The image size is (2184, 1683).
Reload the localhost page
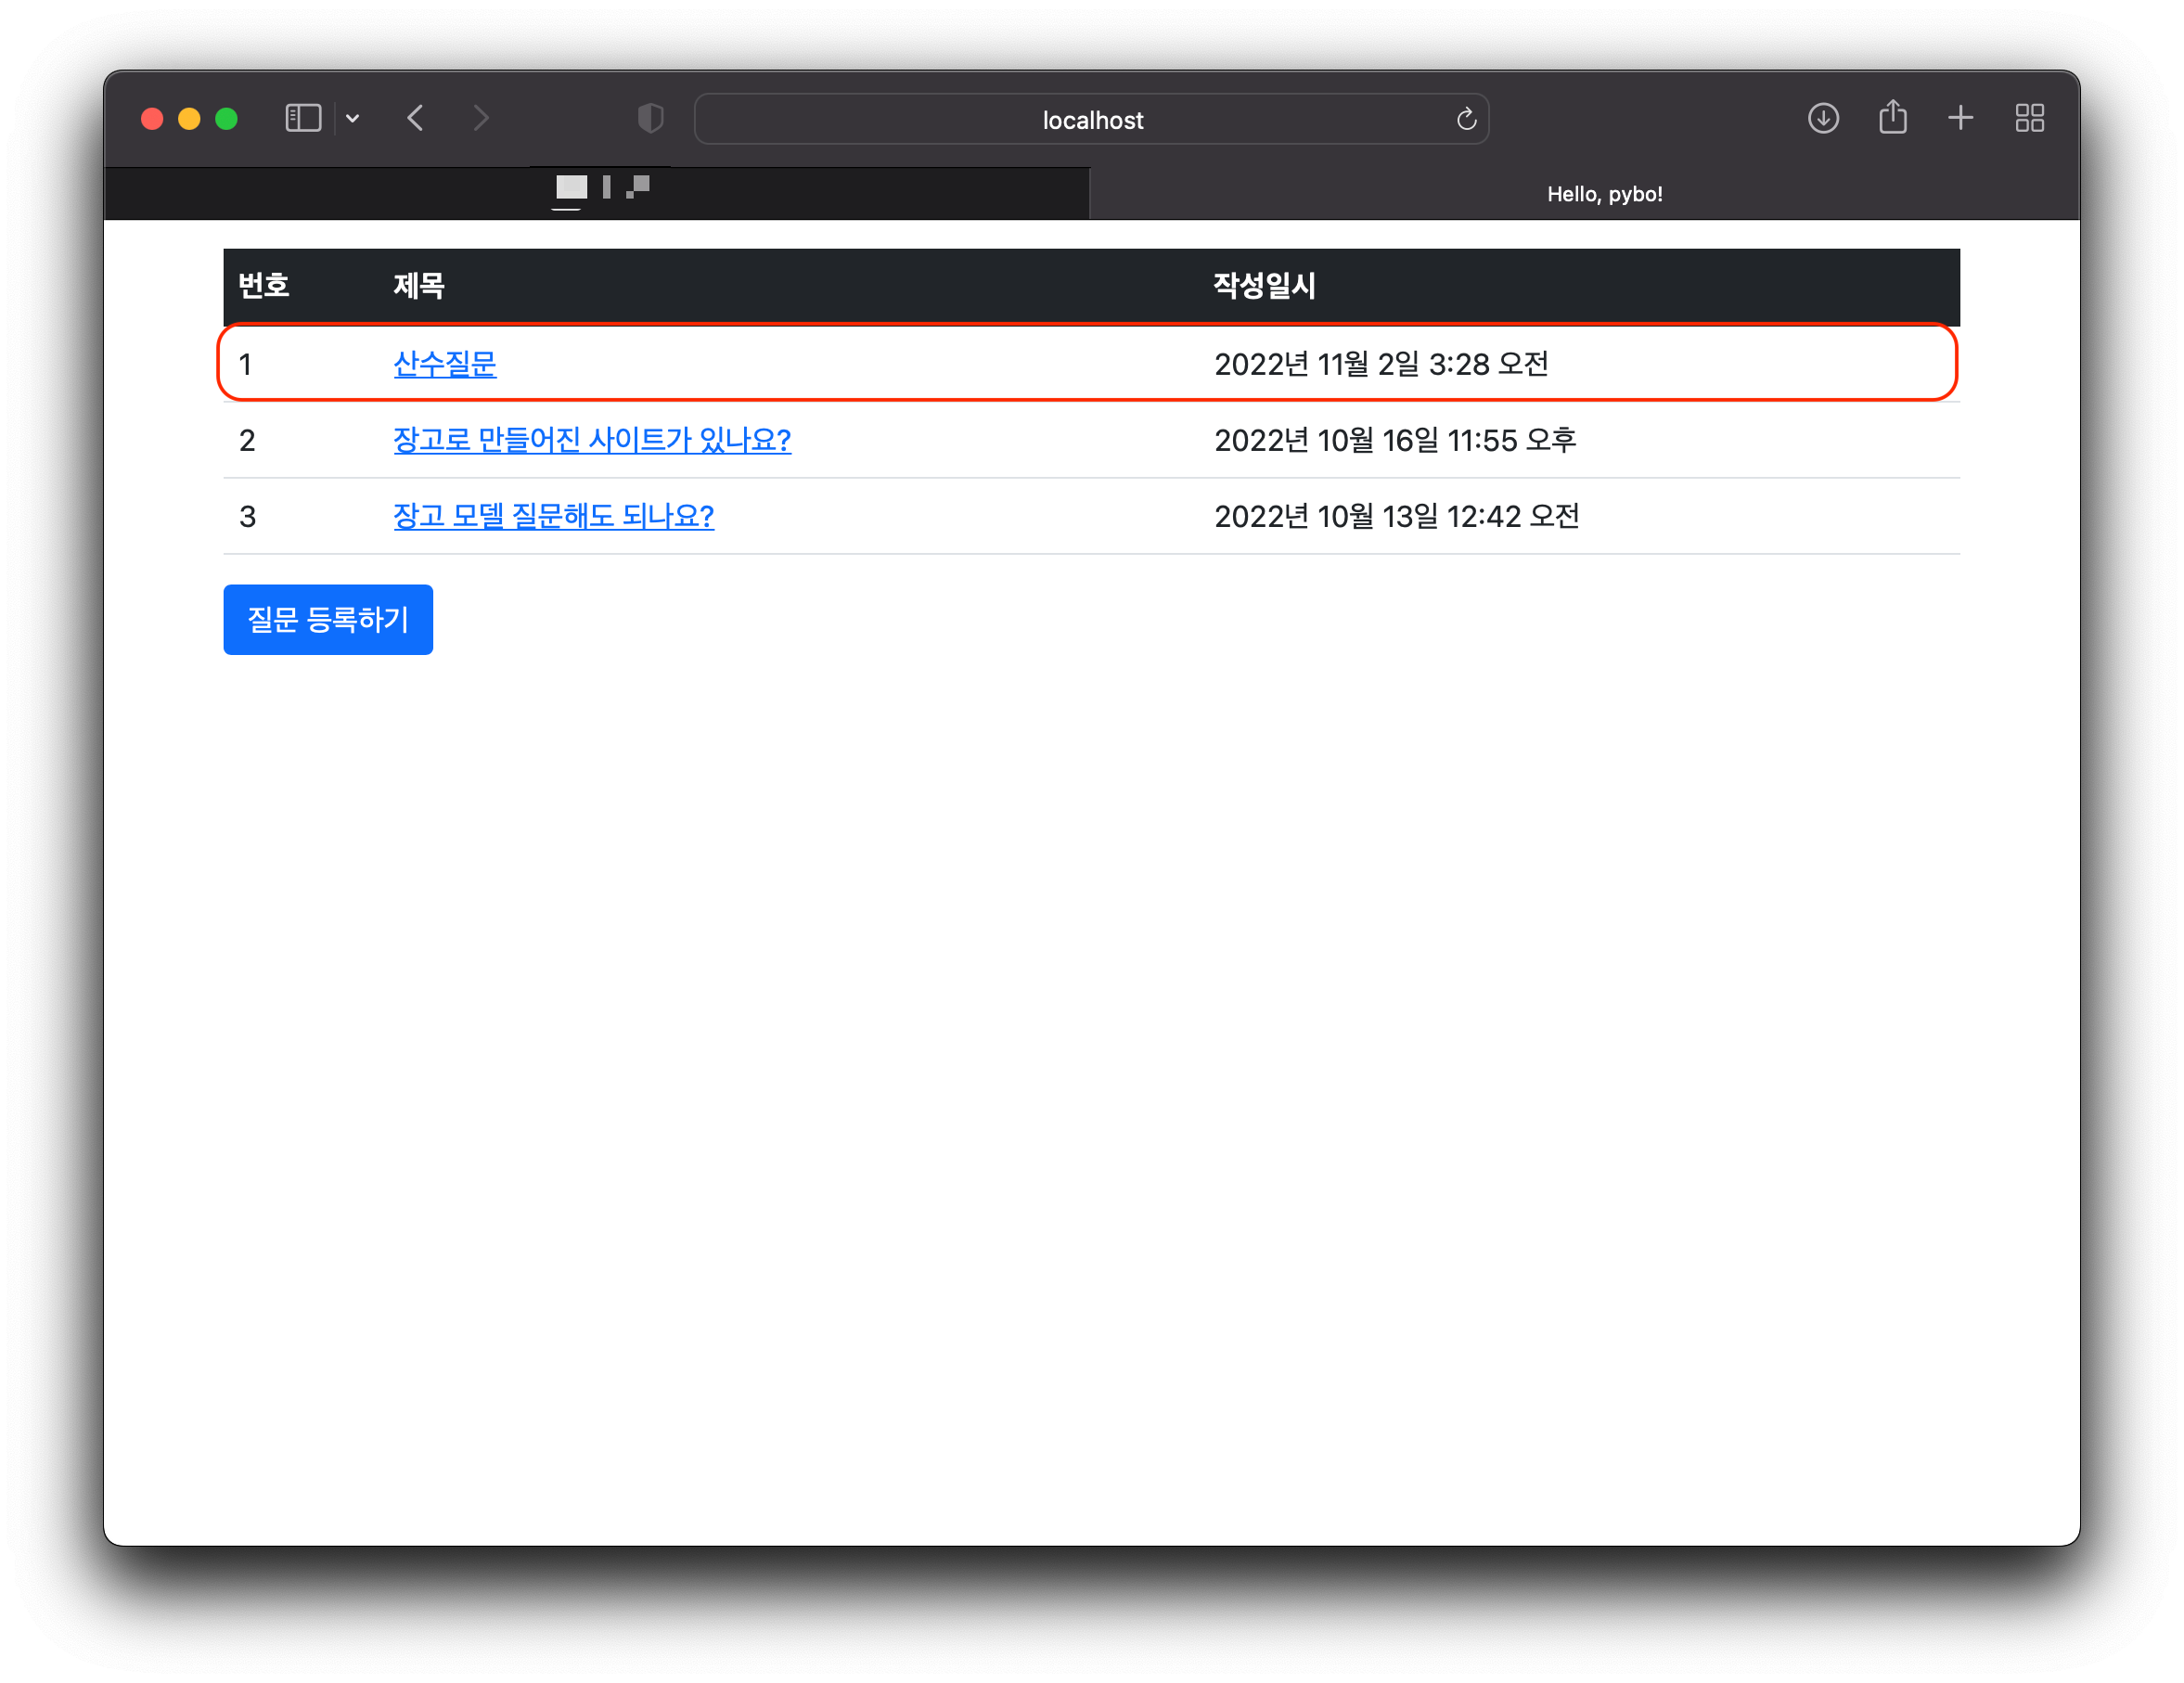1466,119
